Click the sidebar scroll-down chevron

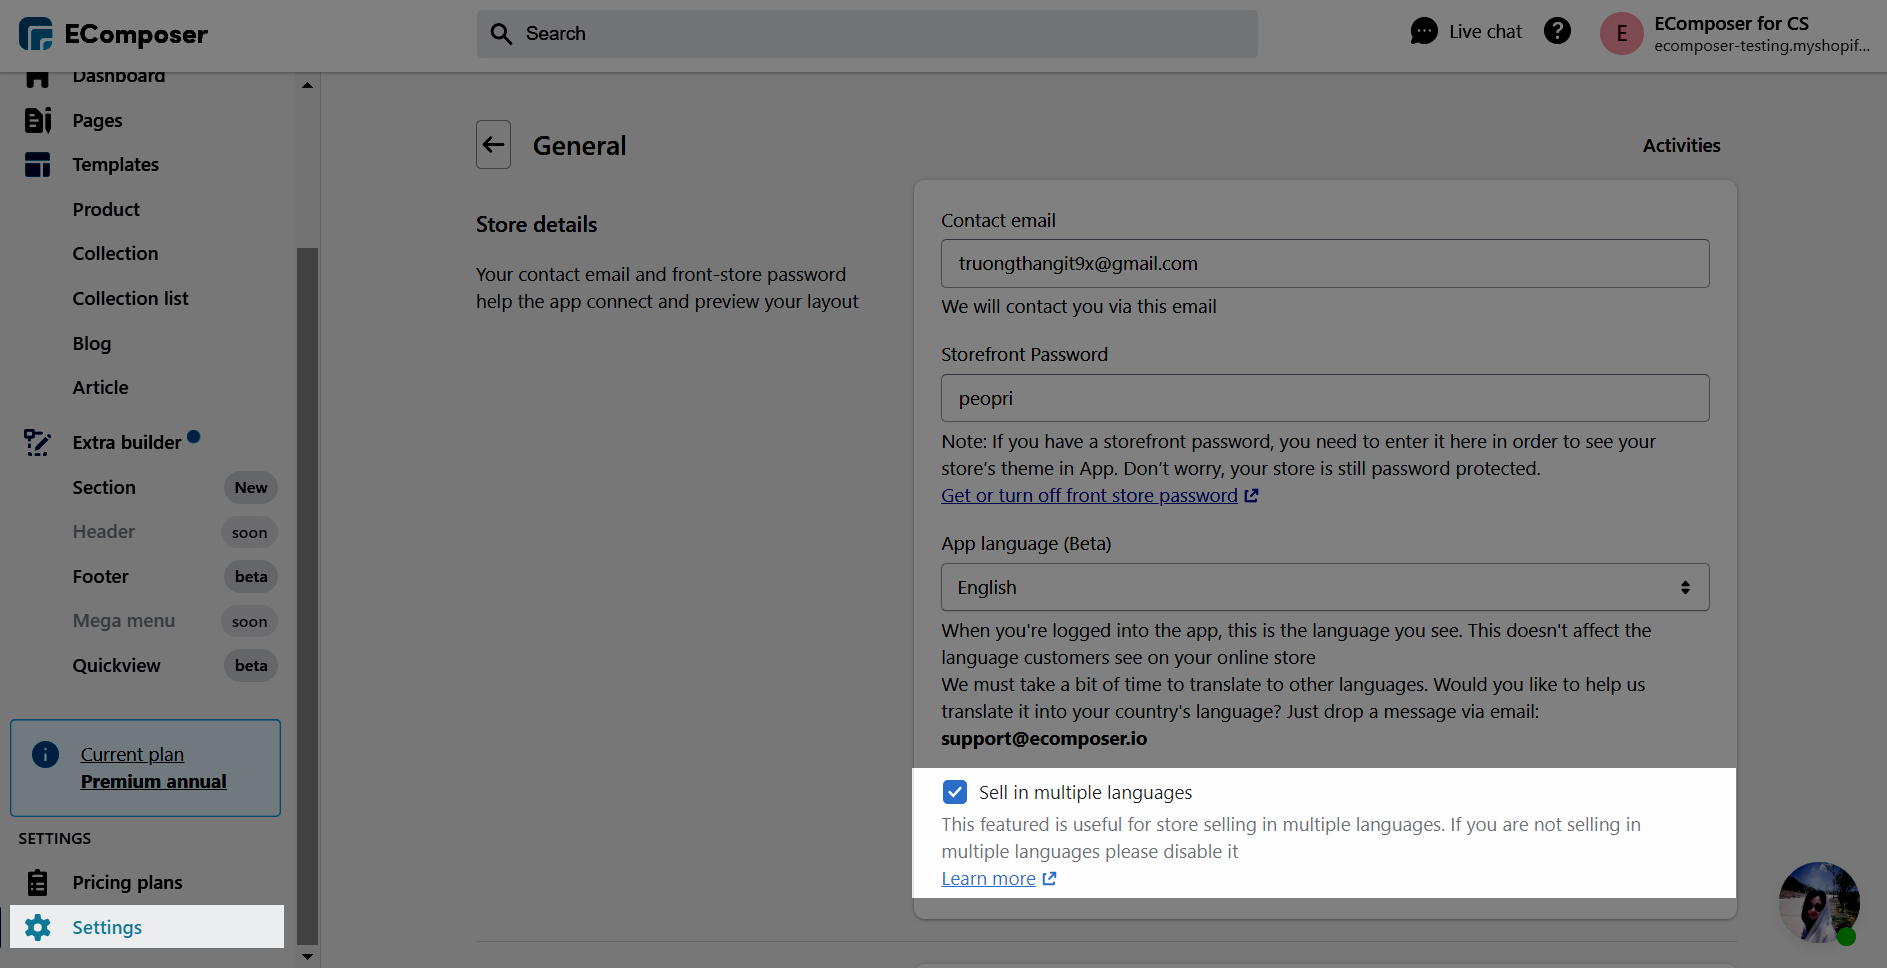click(x=307, y=957)
